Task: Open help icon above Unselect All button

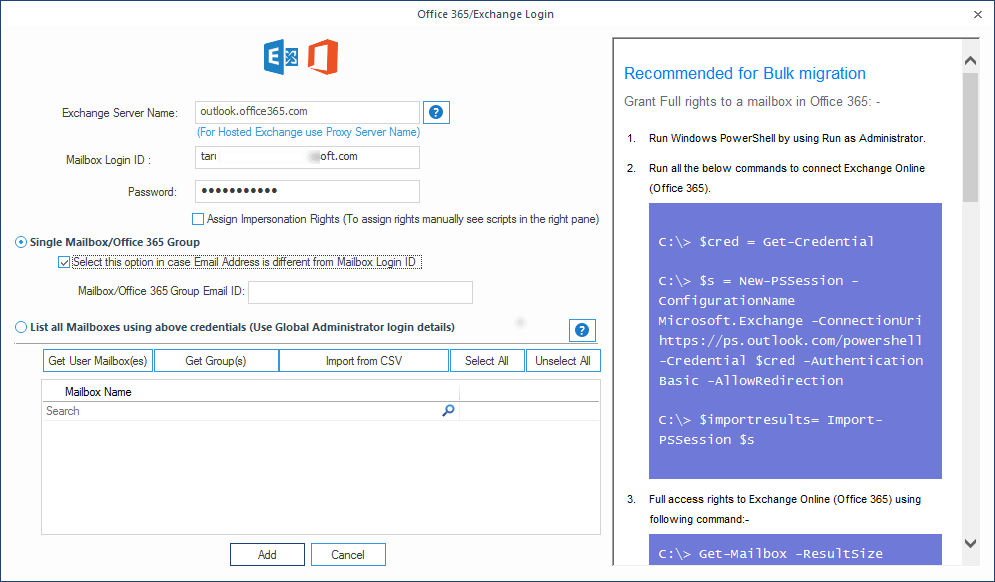Action: pos(582,330)
